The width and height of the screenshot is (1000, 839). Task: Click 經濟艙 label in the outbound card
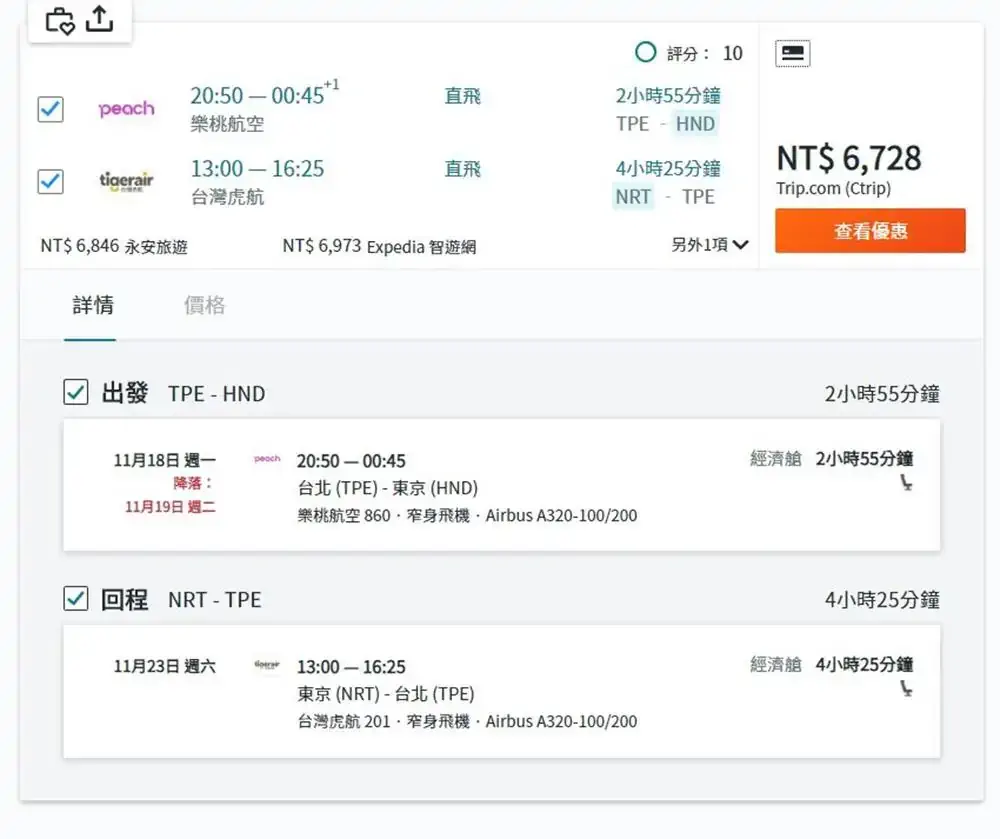[x=776, y=458]
